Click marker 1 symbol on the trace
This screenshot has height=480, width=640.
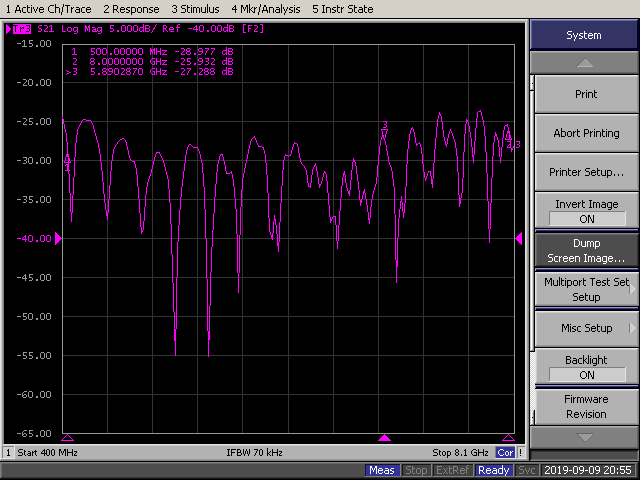(x=67, y=158)
